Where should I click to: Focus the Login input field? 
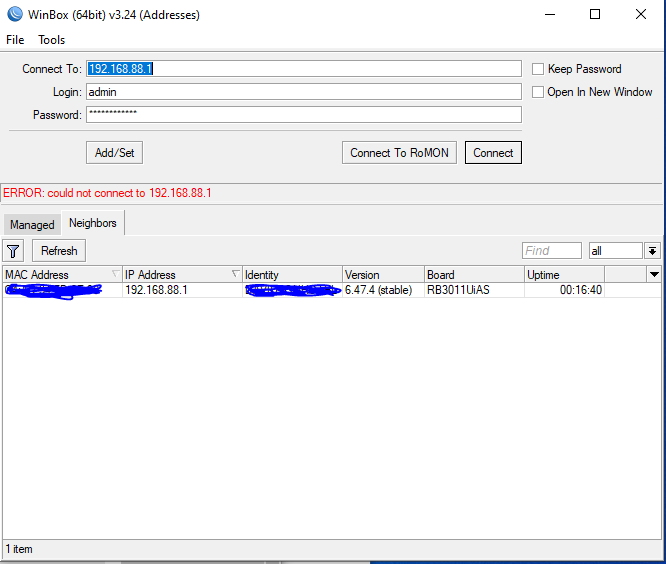coord(304,92)
